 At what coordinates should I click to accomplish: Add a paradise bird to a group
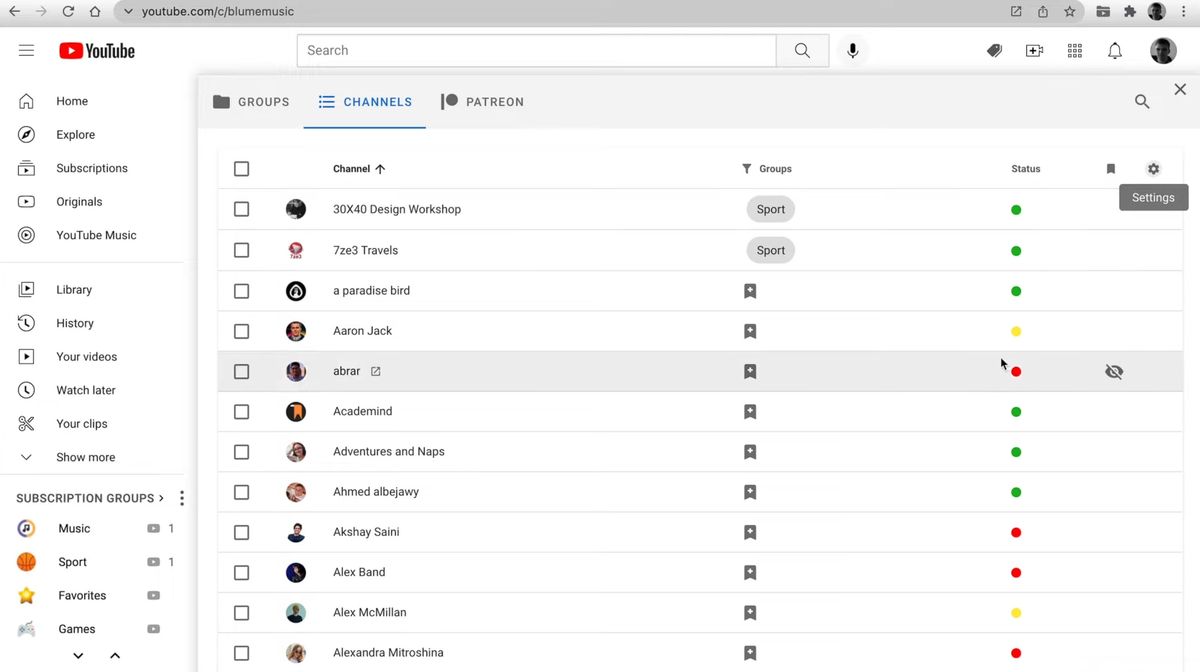coord(750,291)
